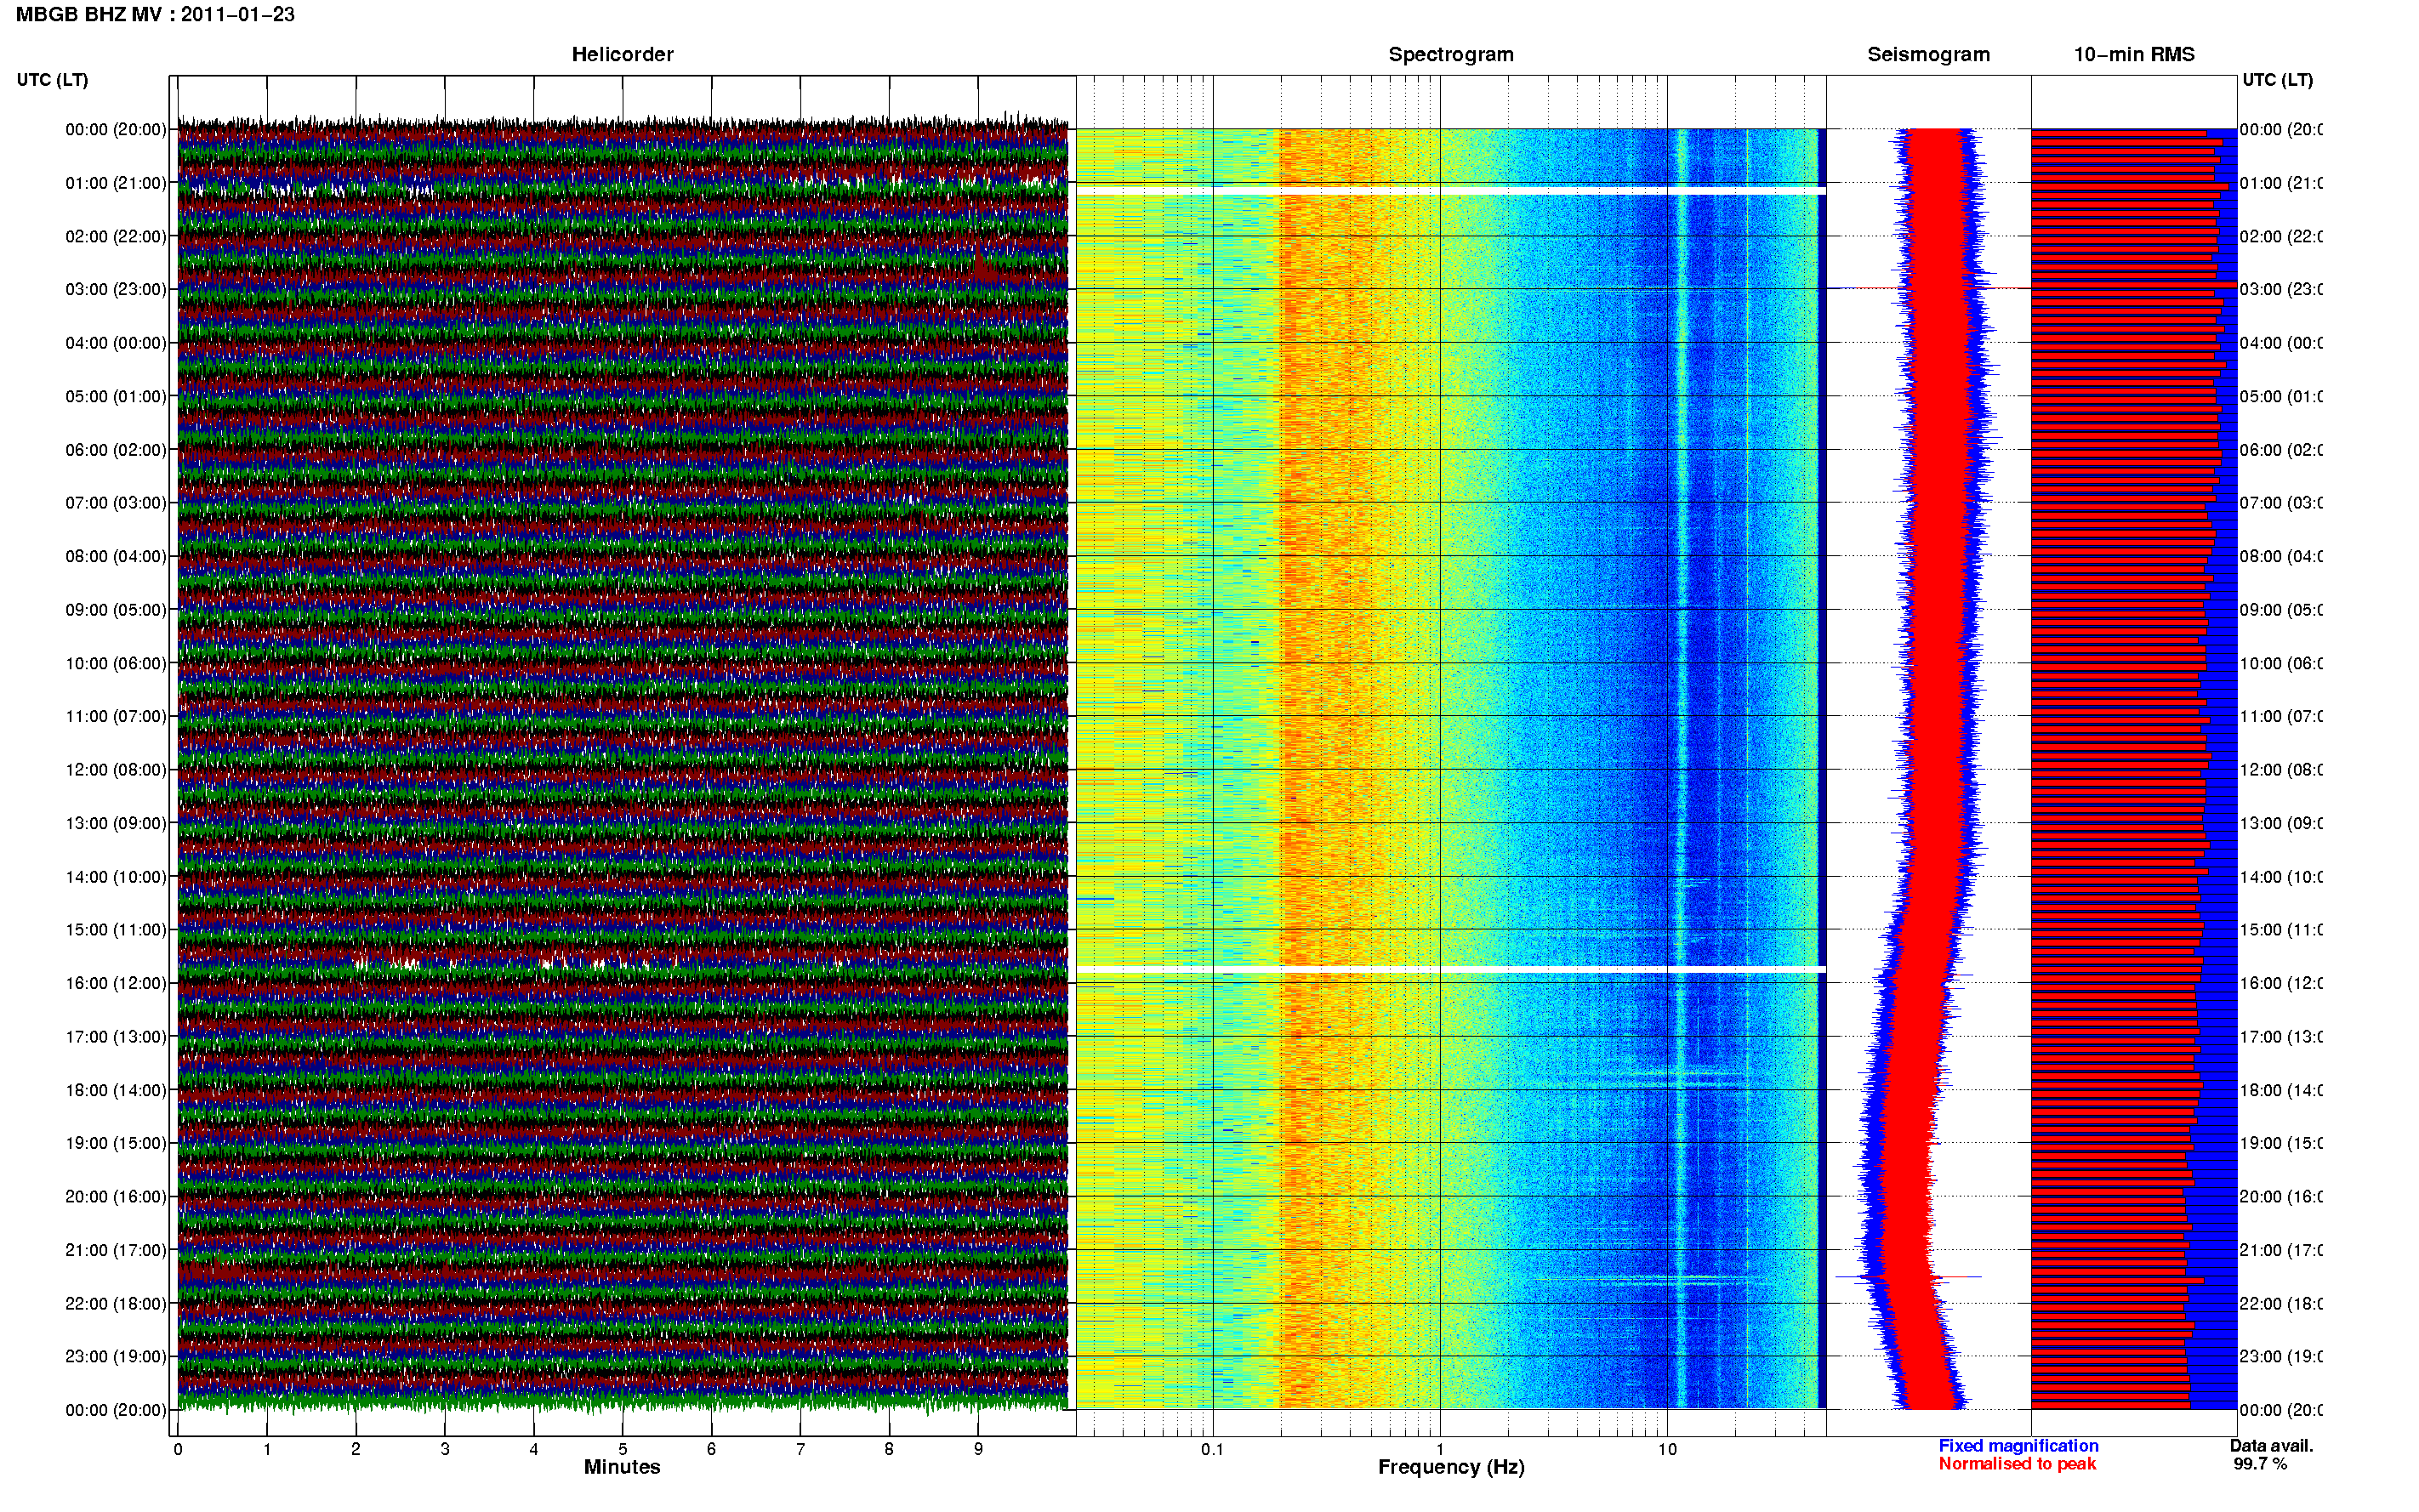Click the red seismogram spike at 03:00

coord(1935,288)
